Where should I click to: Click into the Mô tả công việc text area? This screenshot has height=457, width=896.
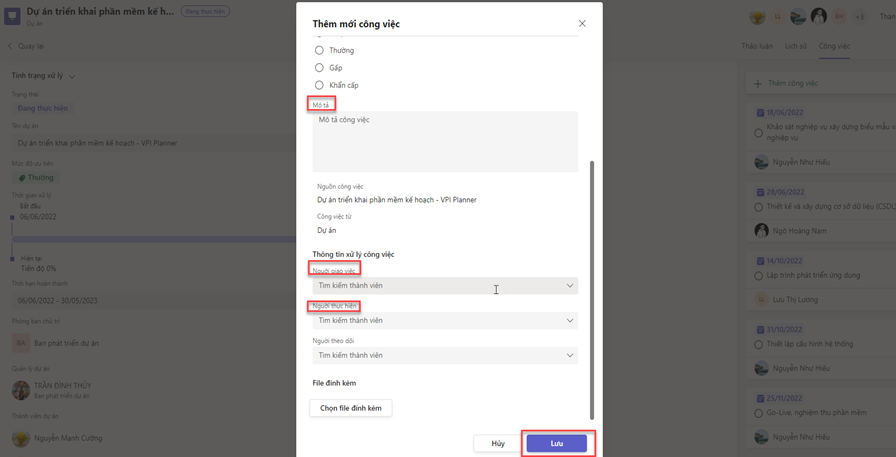coord(445,141)
